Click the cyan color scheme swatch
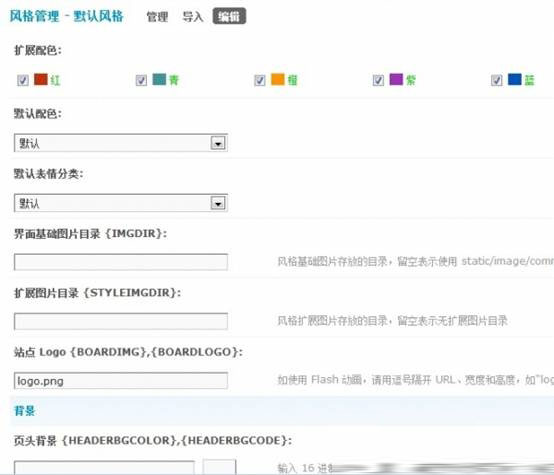The image size is (554, 475). (x=159, y=79)
